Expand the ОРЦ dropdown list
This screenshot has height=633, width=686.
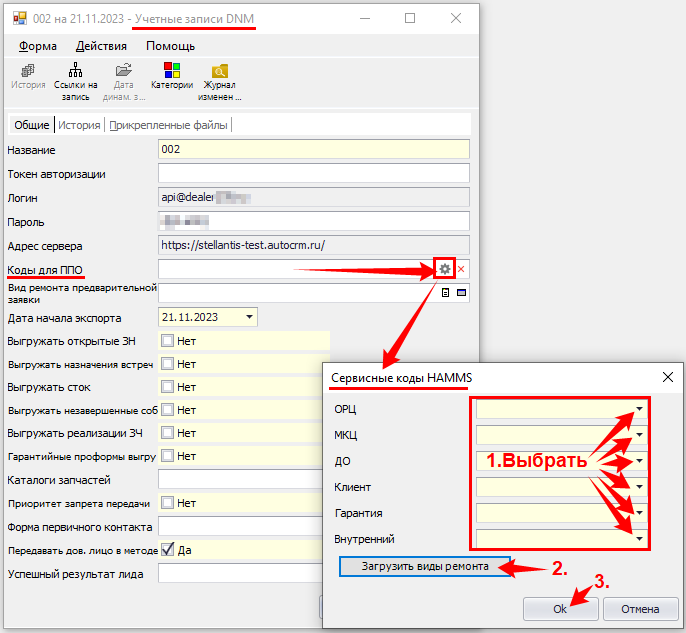coord(639,409)
